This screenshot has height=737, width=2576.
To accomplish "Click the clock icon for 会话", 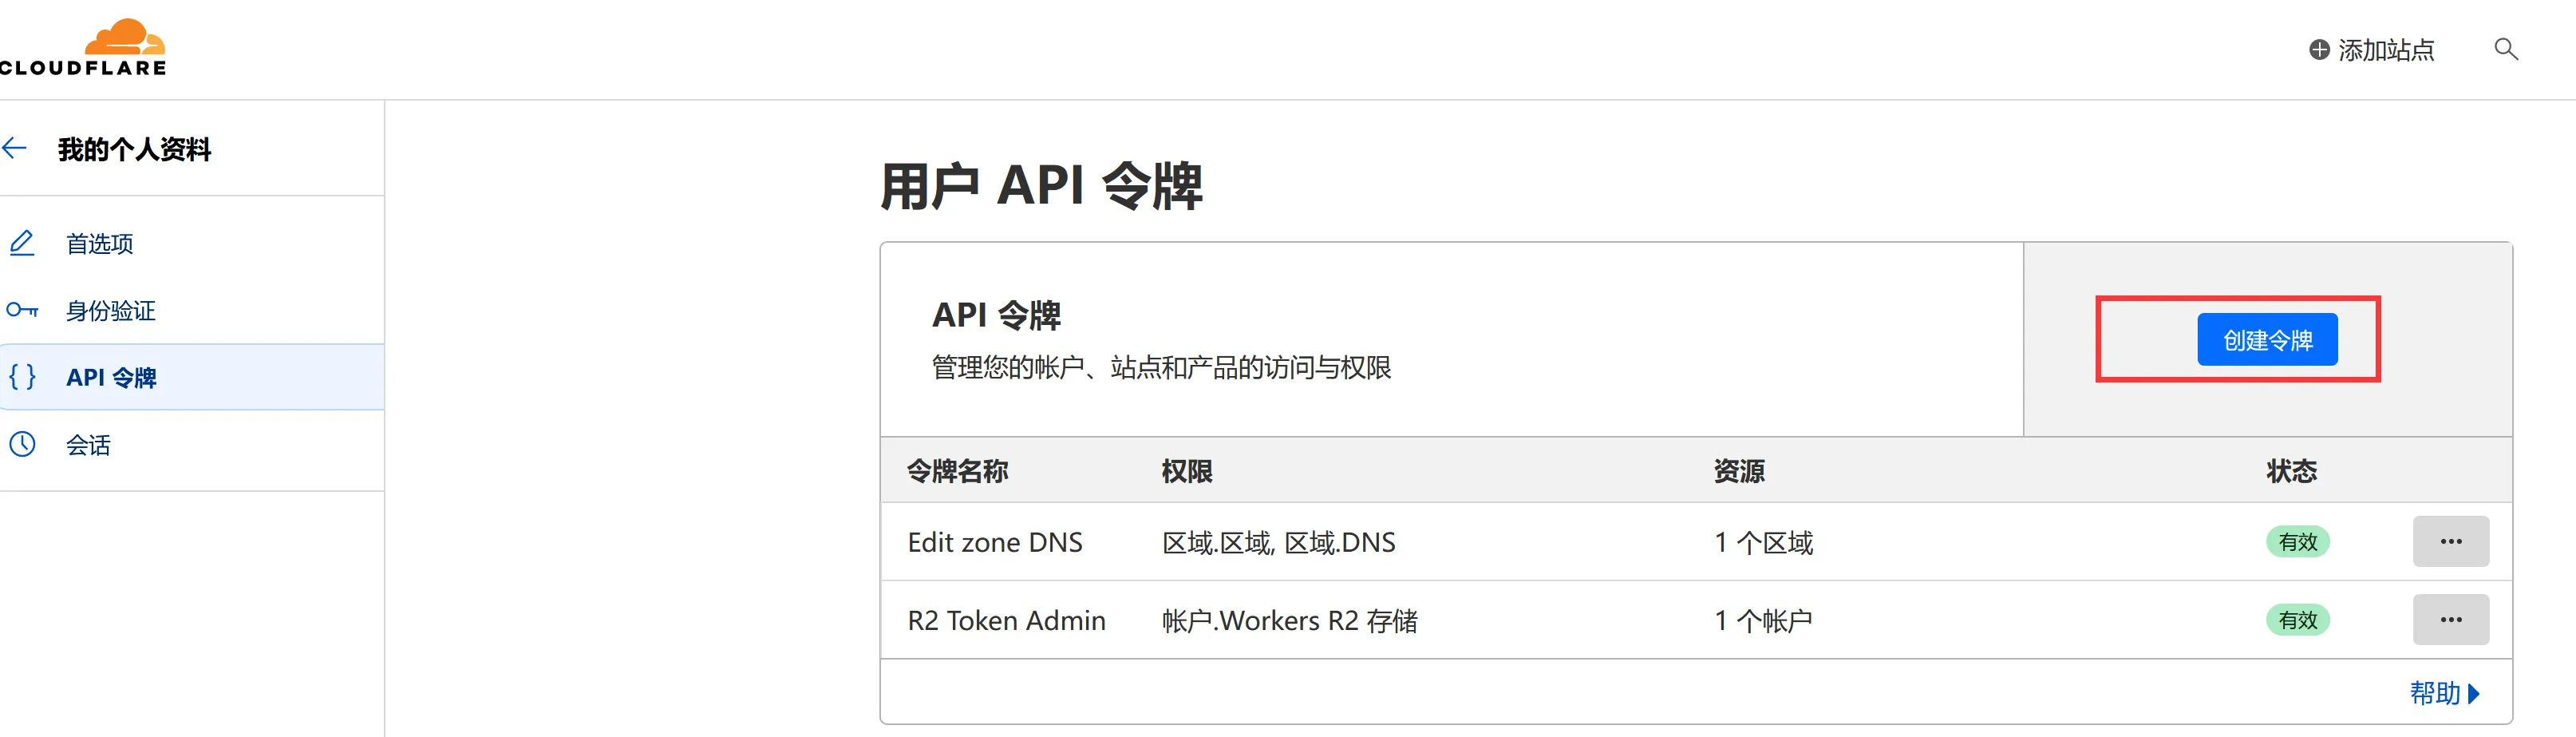I will click(22, 444).
